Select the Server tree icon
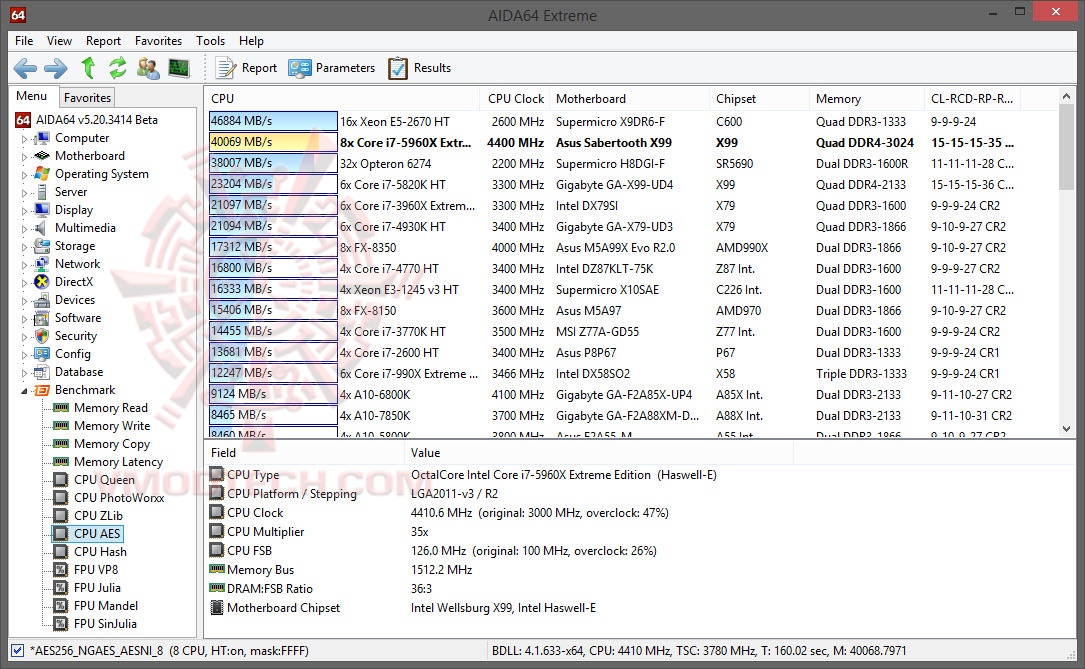Viewport: 1085px width, 669px height. pos(42,192)
